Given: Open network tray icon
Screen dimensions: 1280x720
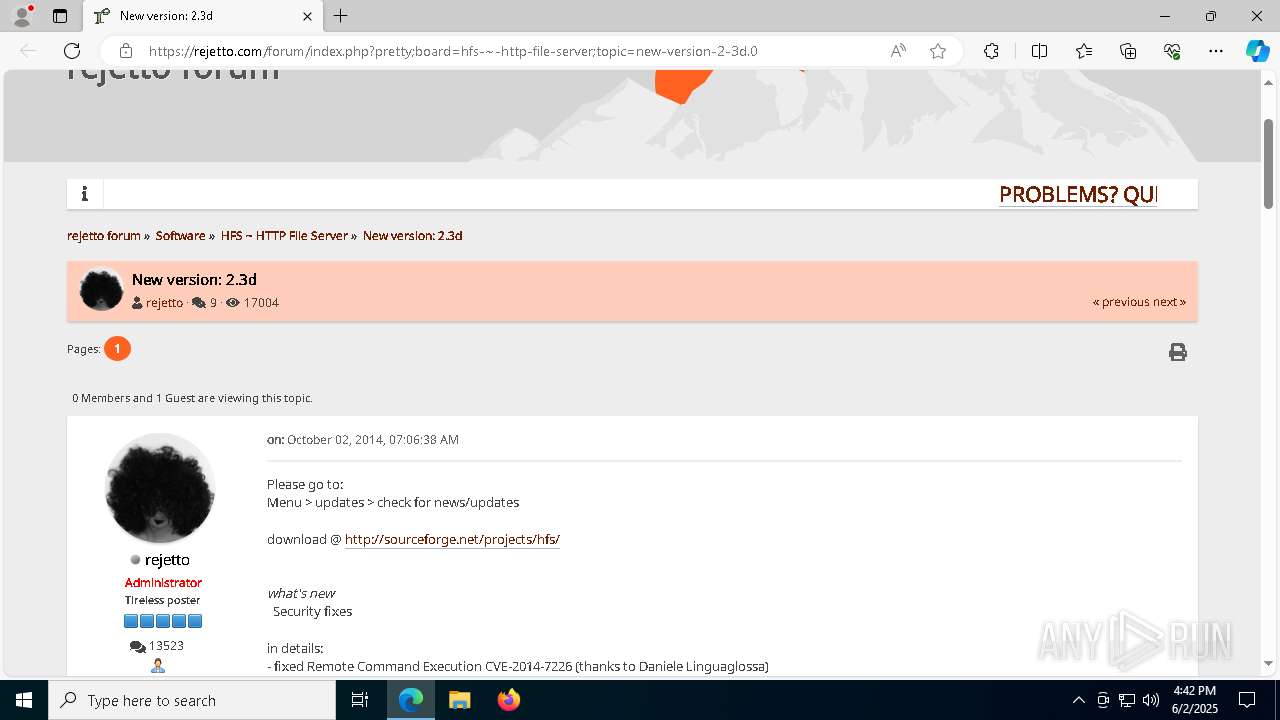Looking at the screenshot, I should (x=1126, y=700).
